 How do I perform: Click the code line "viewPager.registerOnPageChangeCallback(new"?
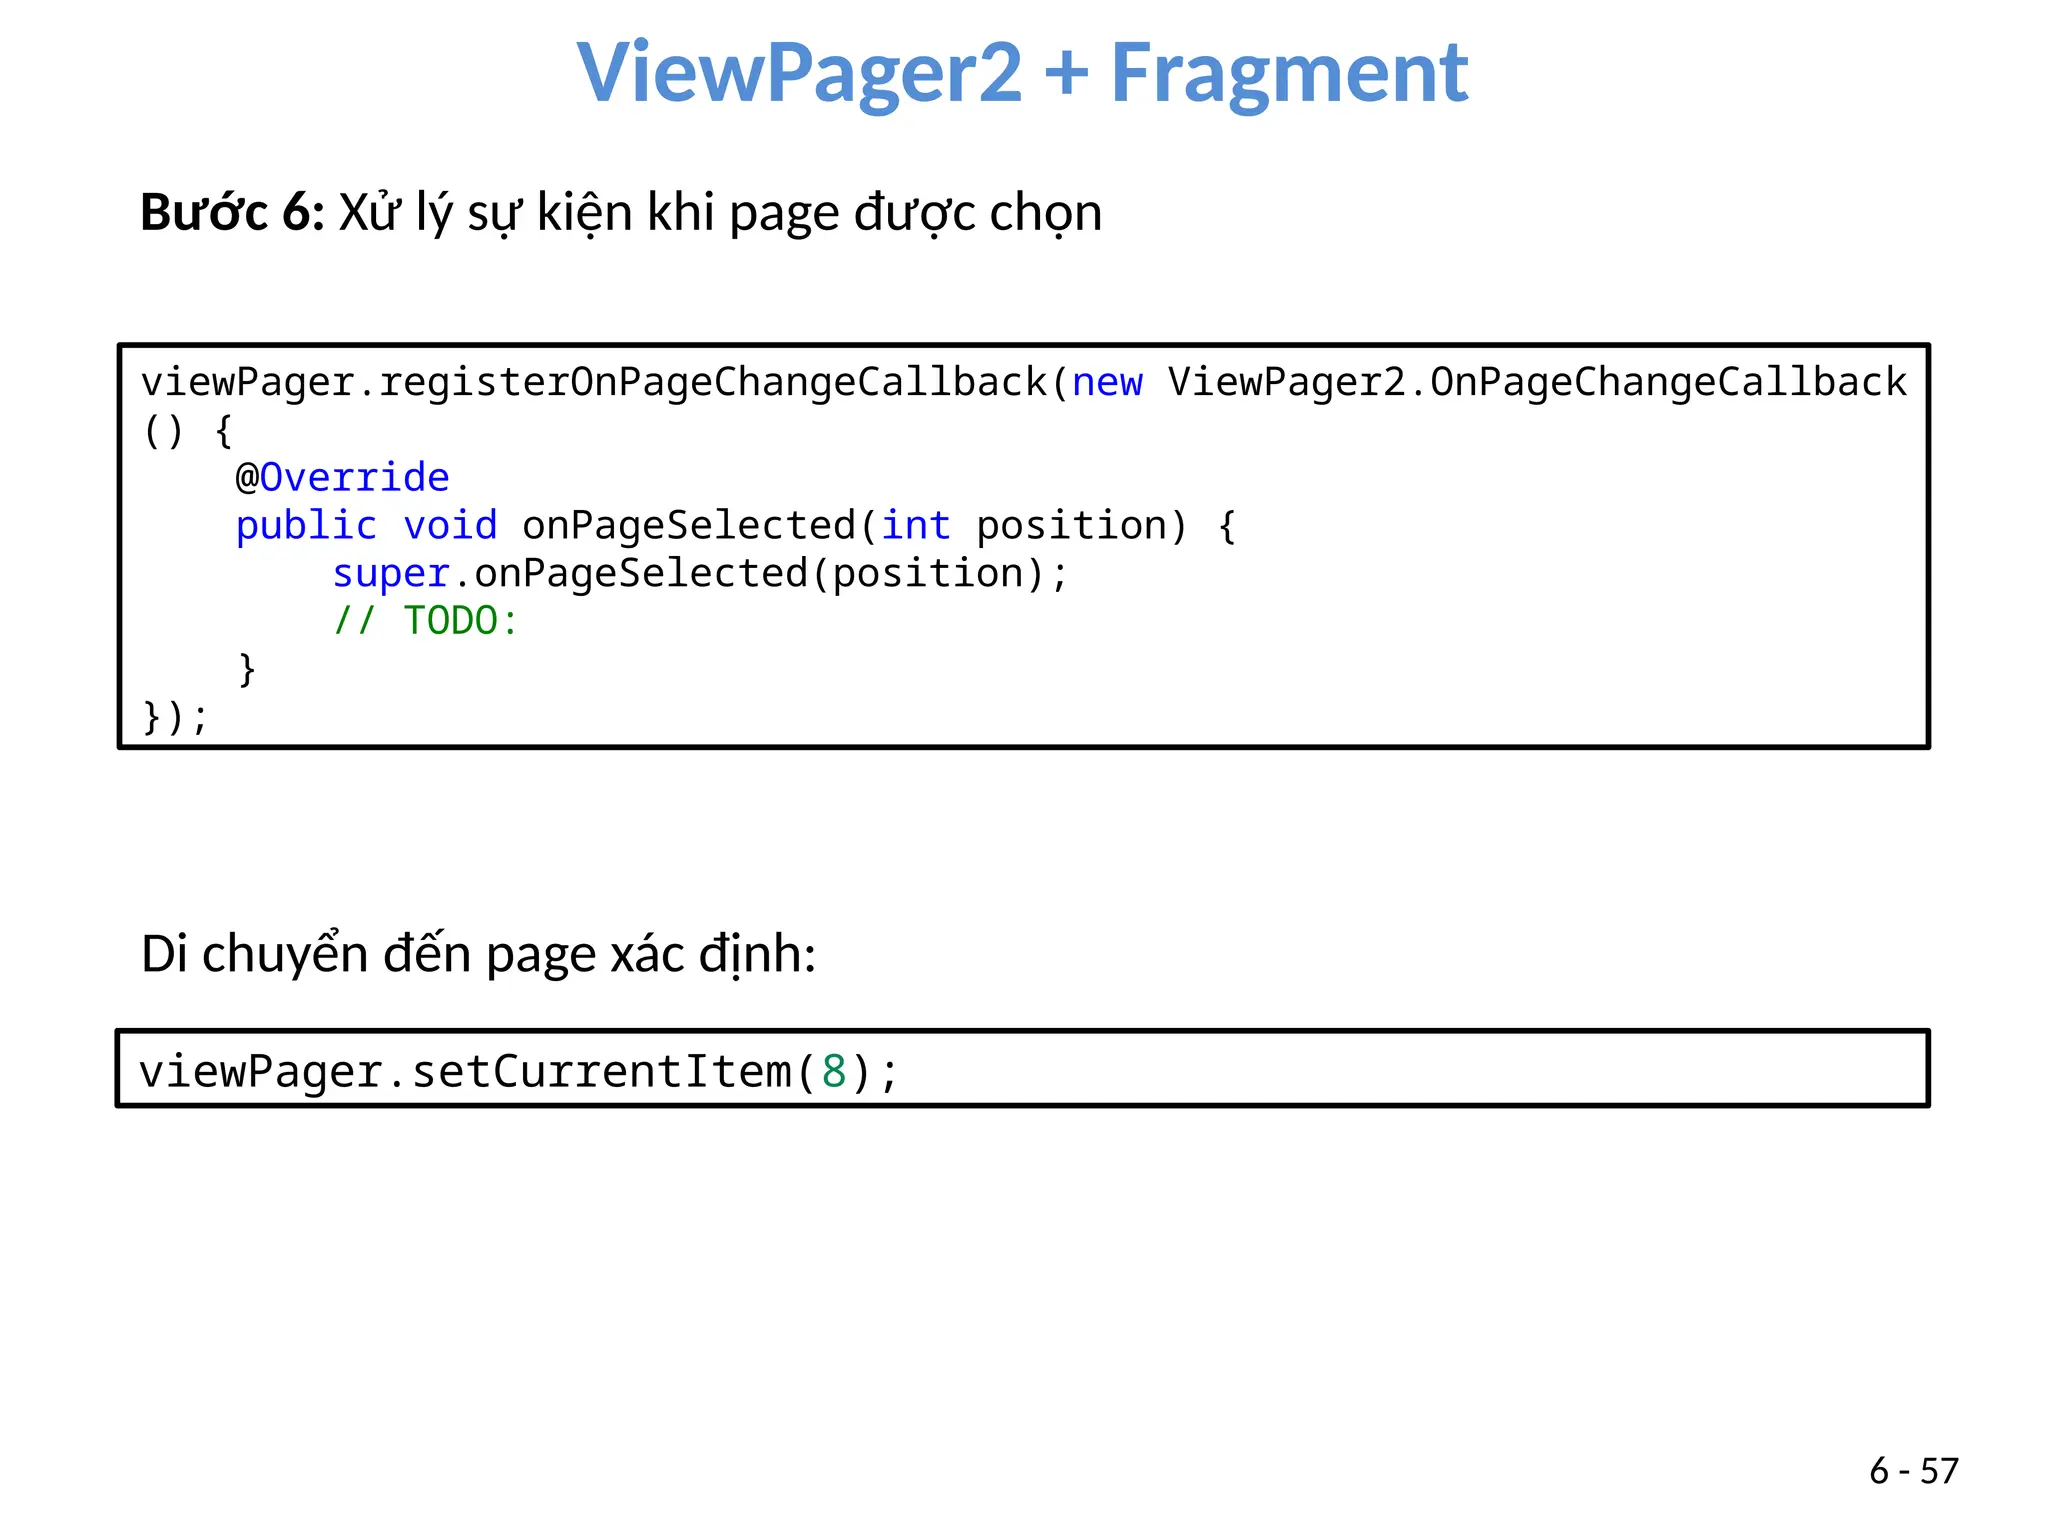[x=641, y=383]
